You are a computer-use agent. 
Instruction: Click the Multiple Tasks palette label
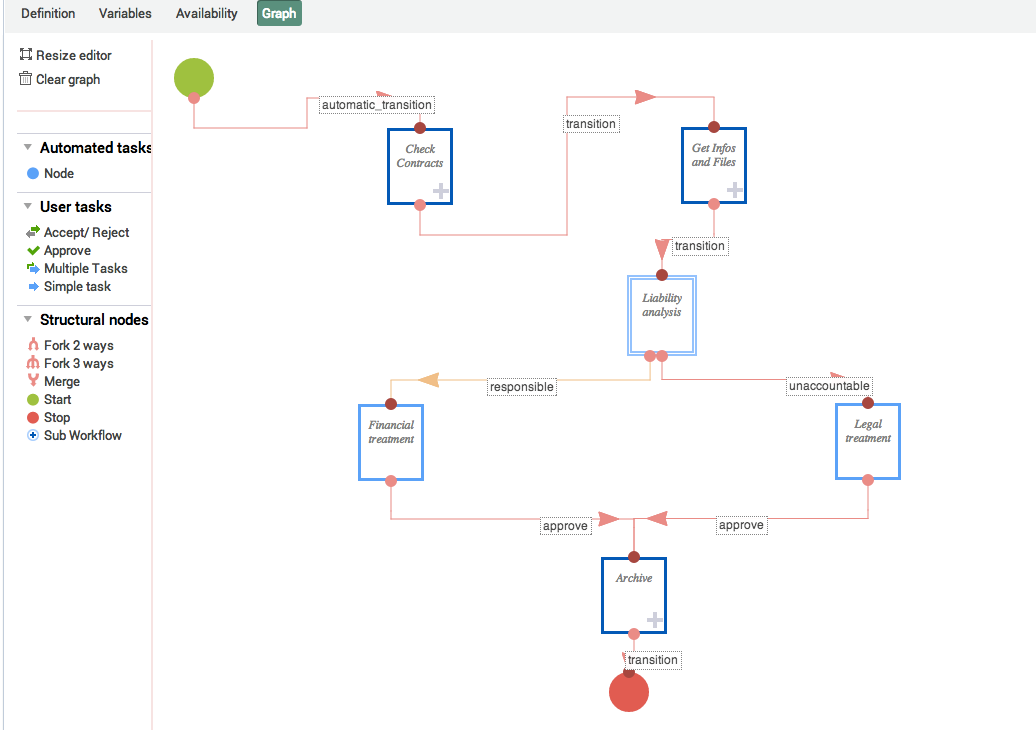click(86, 268)
